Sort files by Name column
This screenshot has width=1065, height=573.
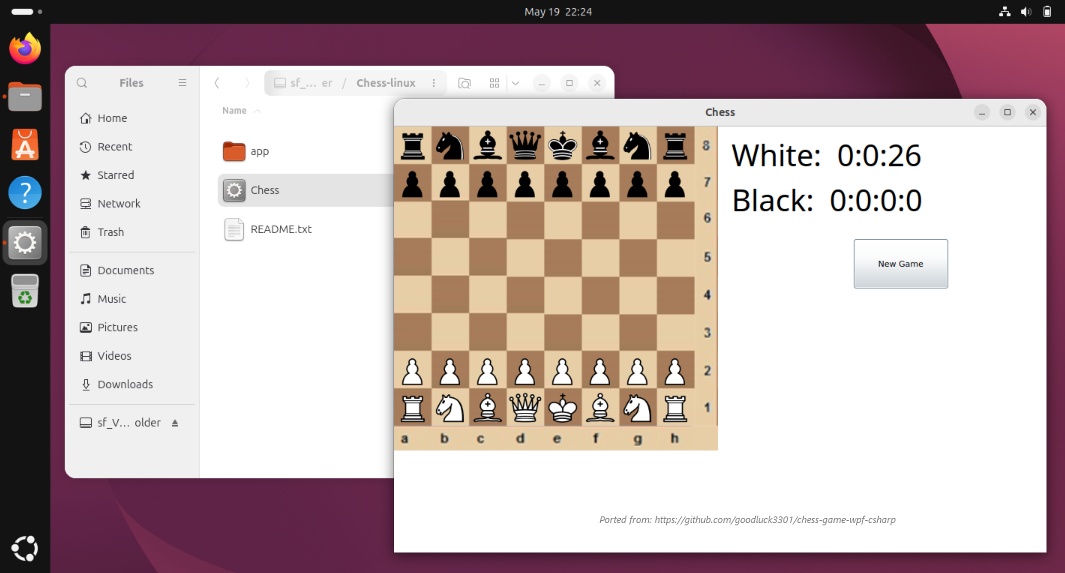[234, 111]
